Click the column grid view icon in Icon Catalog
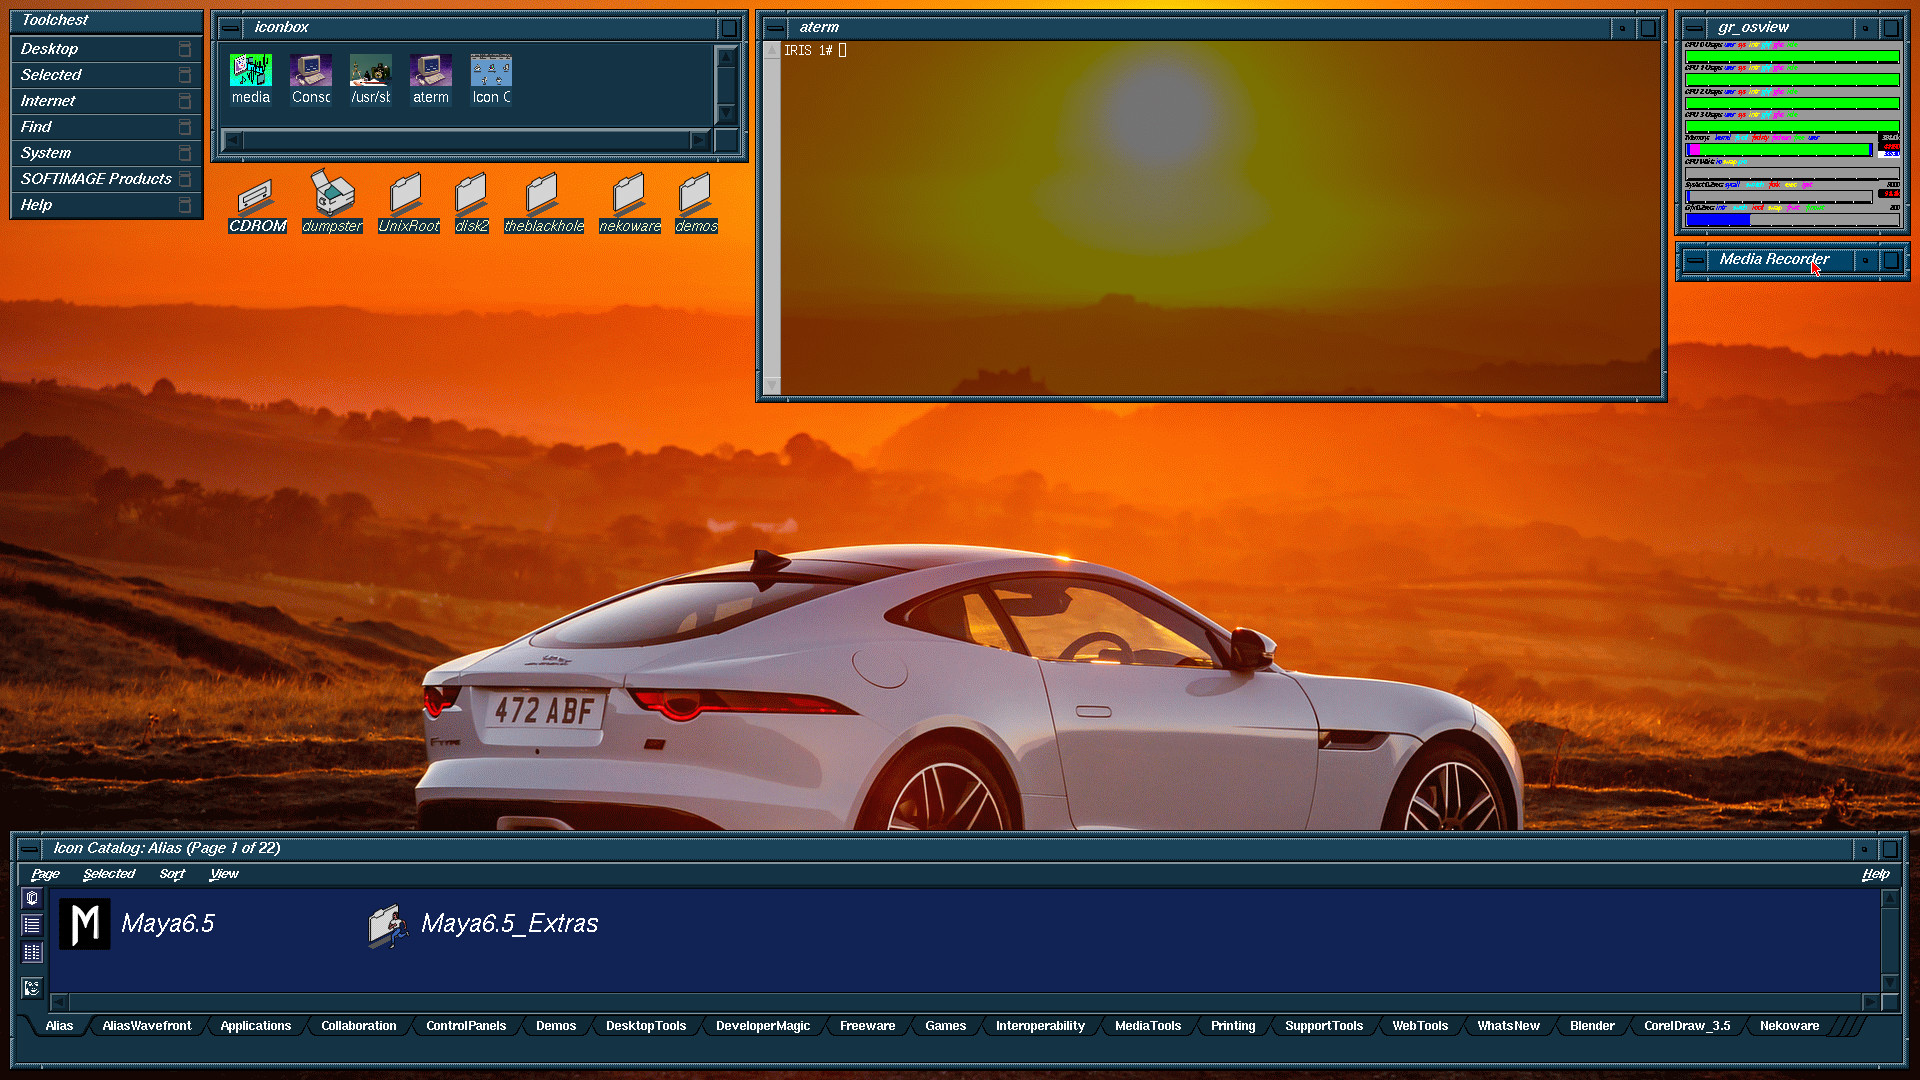The width and height of the screenshot is (1920, 1080). [32, 953]
